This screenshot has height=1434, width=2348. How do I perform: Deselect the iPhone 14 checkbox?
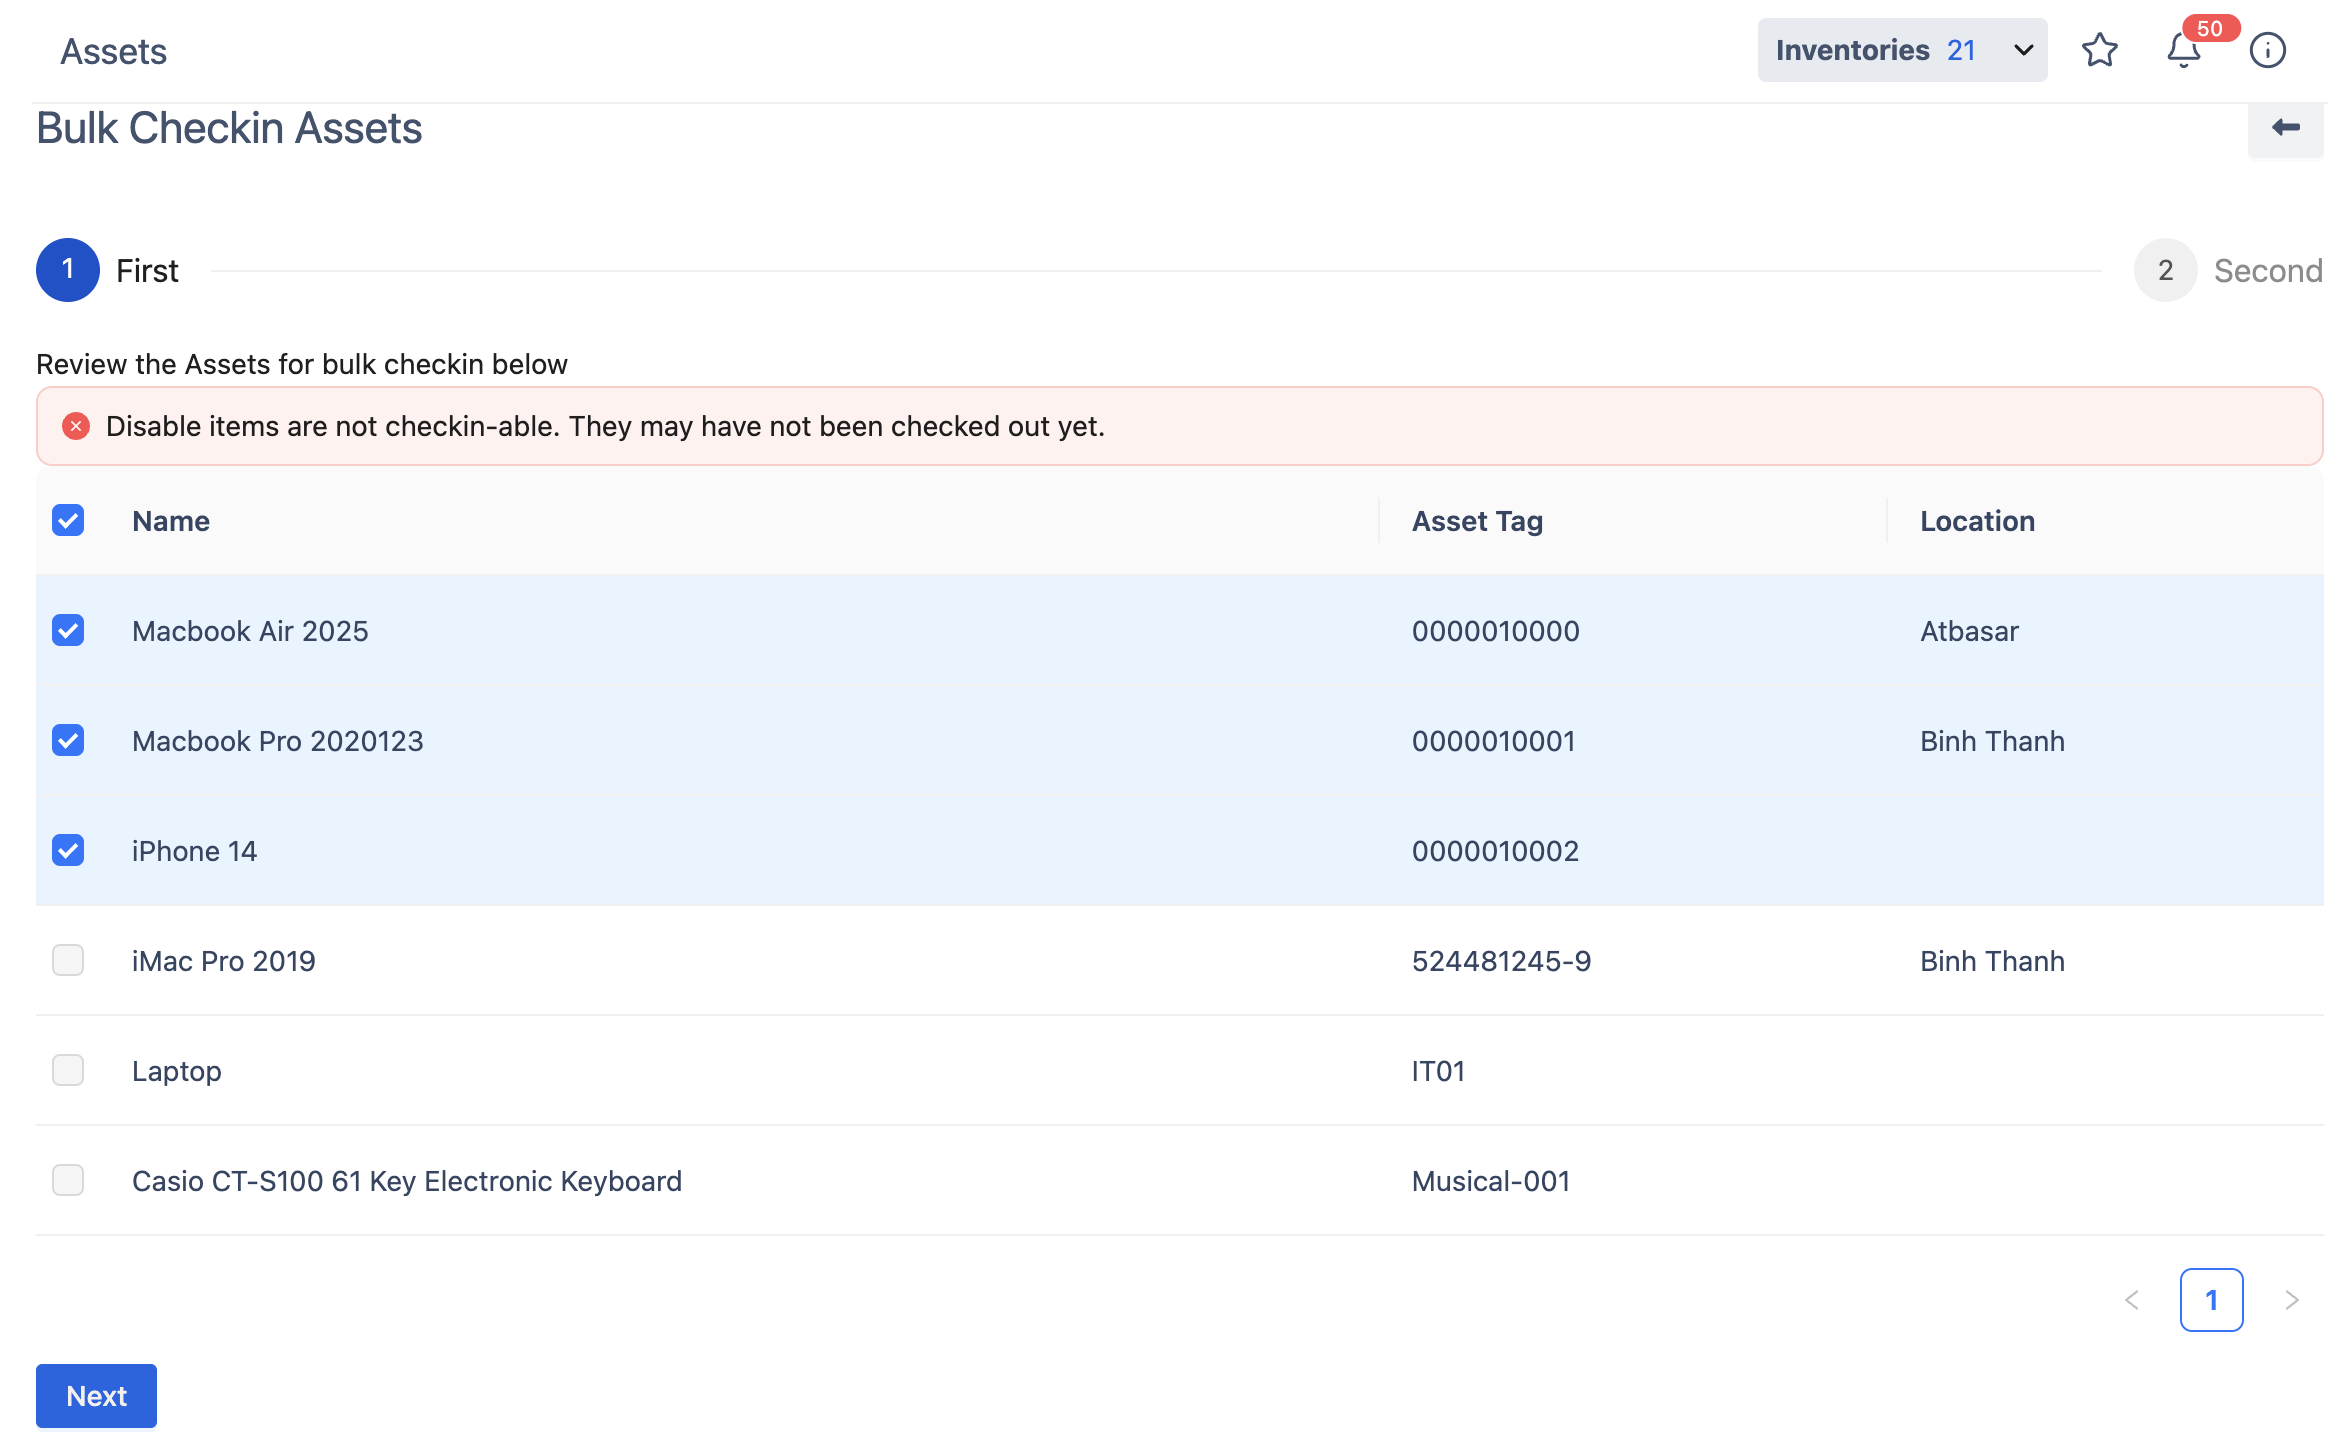[x=68, y=850]
